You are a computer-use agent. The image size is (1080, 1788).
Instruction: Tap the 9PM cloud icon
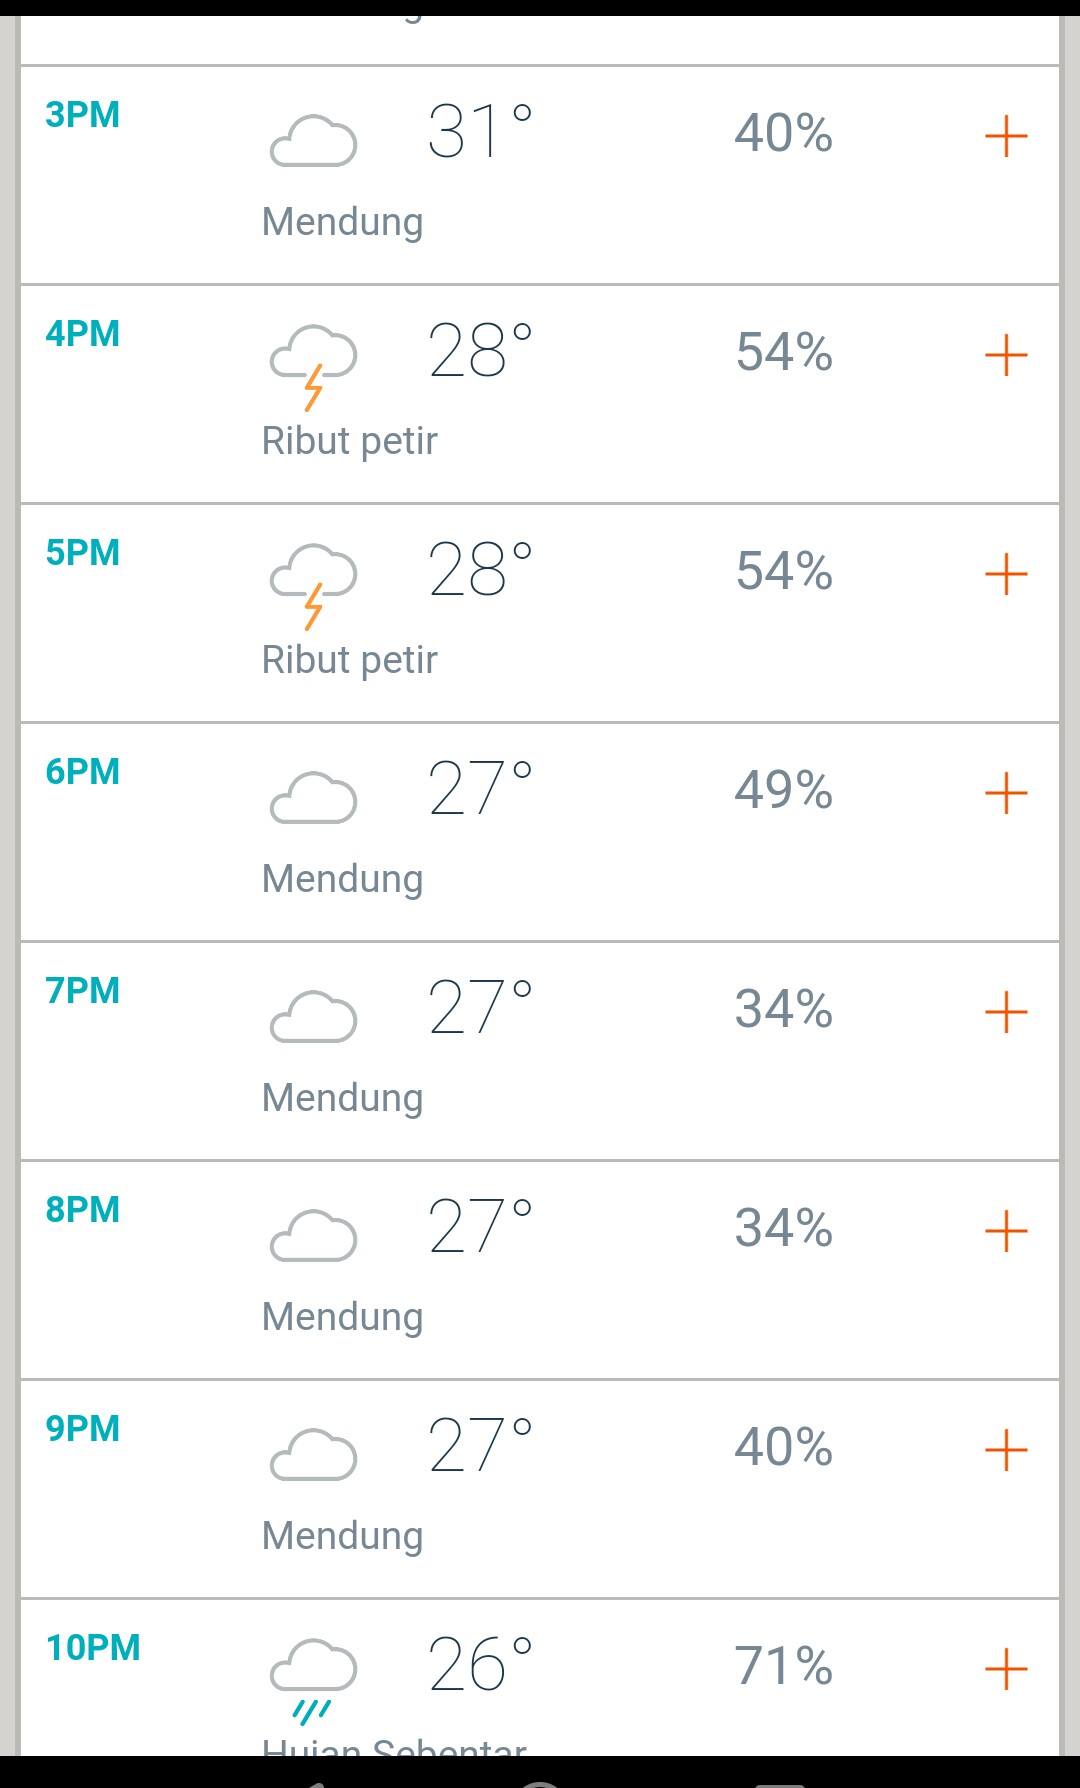pyautogui.click(x=313, y=1454)
